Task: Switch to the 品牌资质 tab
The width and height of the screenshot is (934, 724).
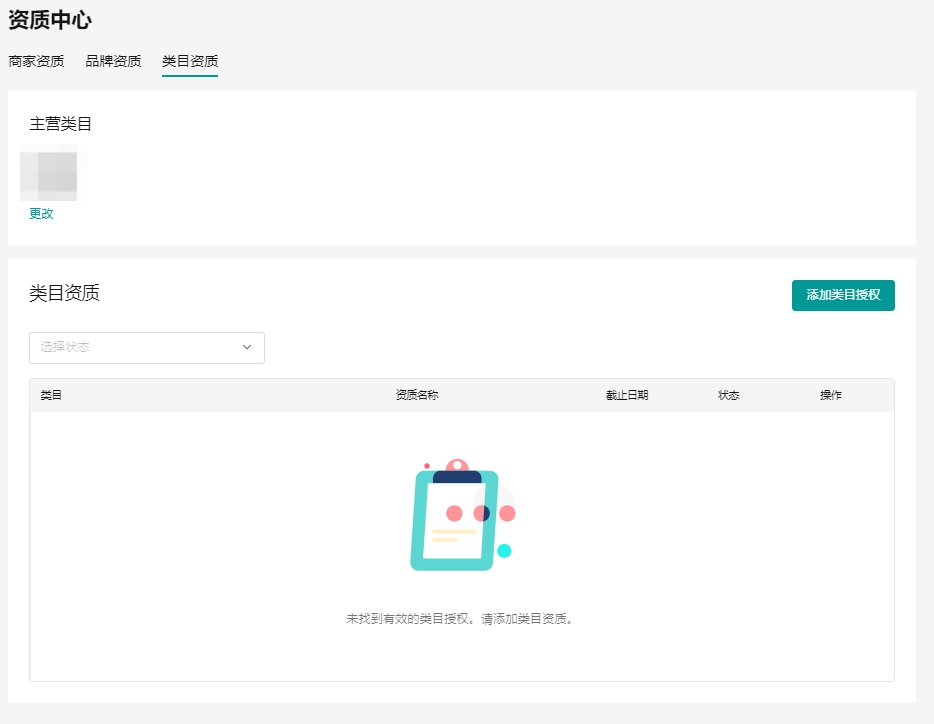Action: pos(113,61)
